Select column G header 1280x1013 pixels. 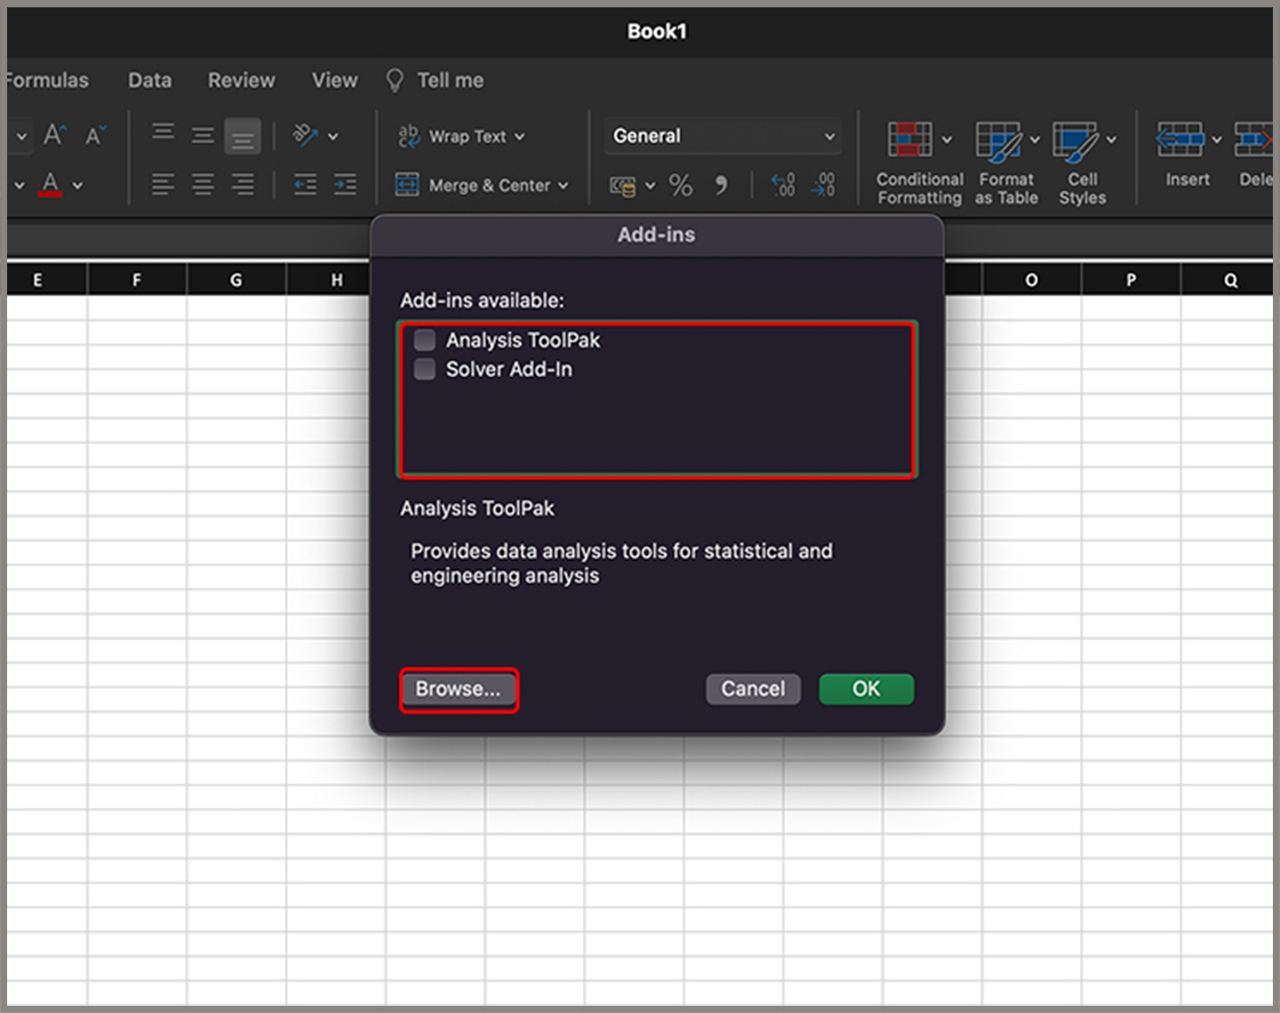pos(236,280)
